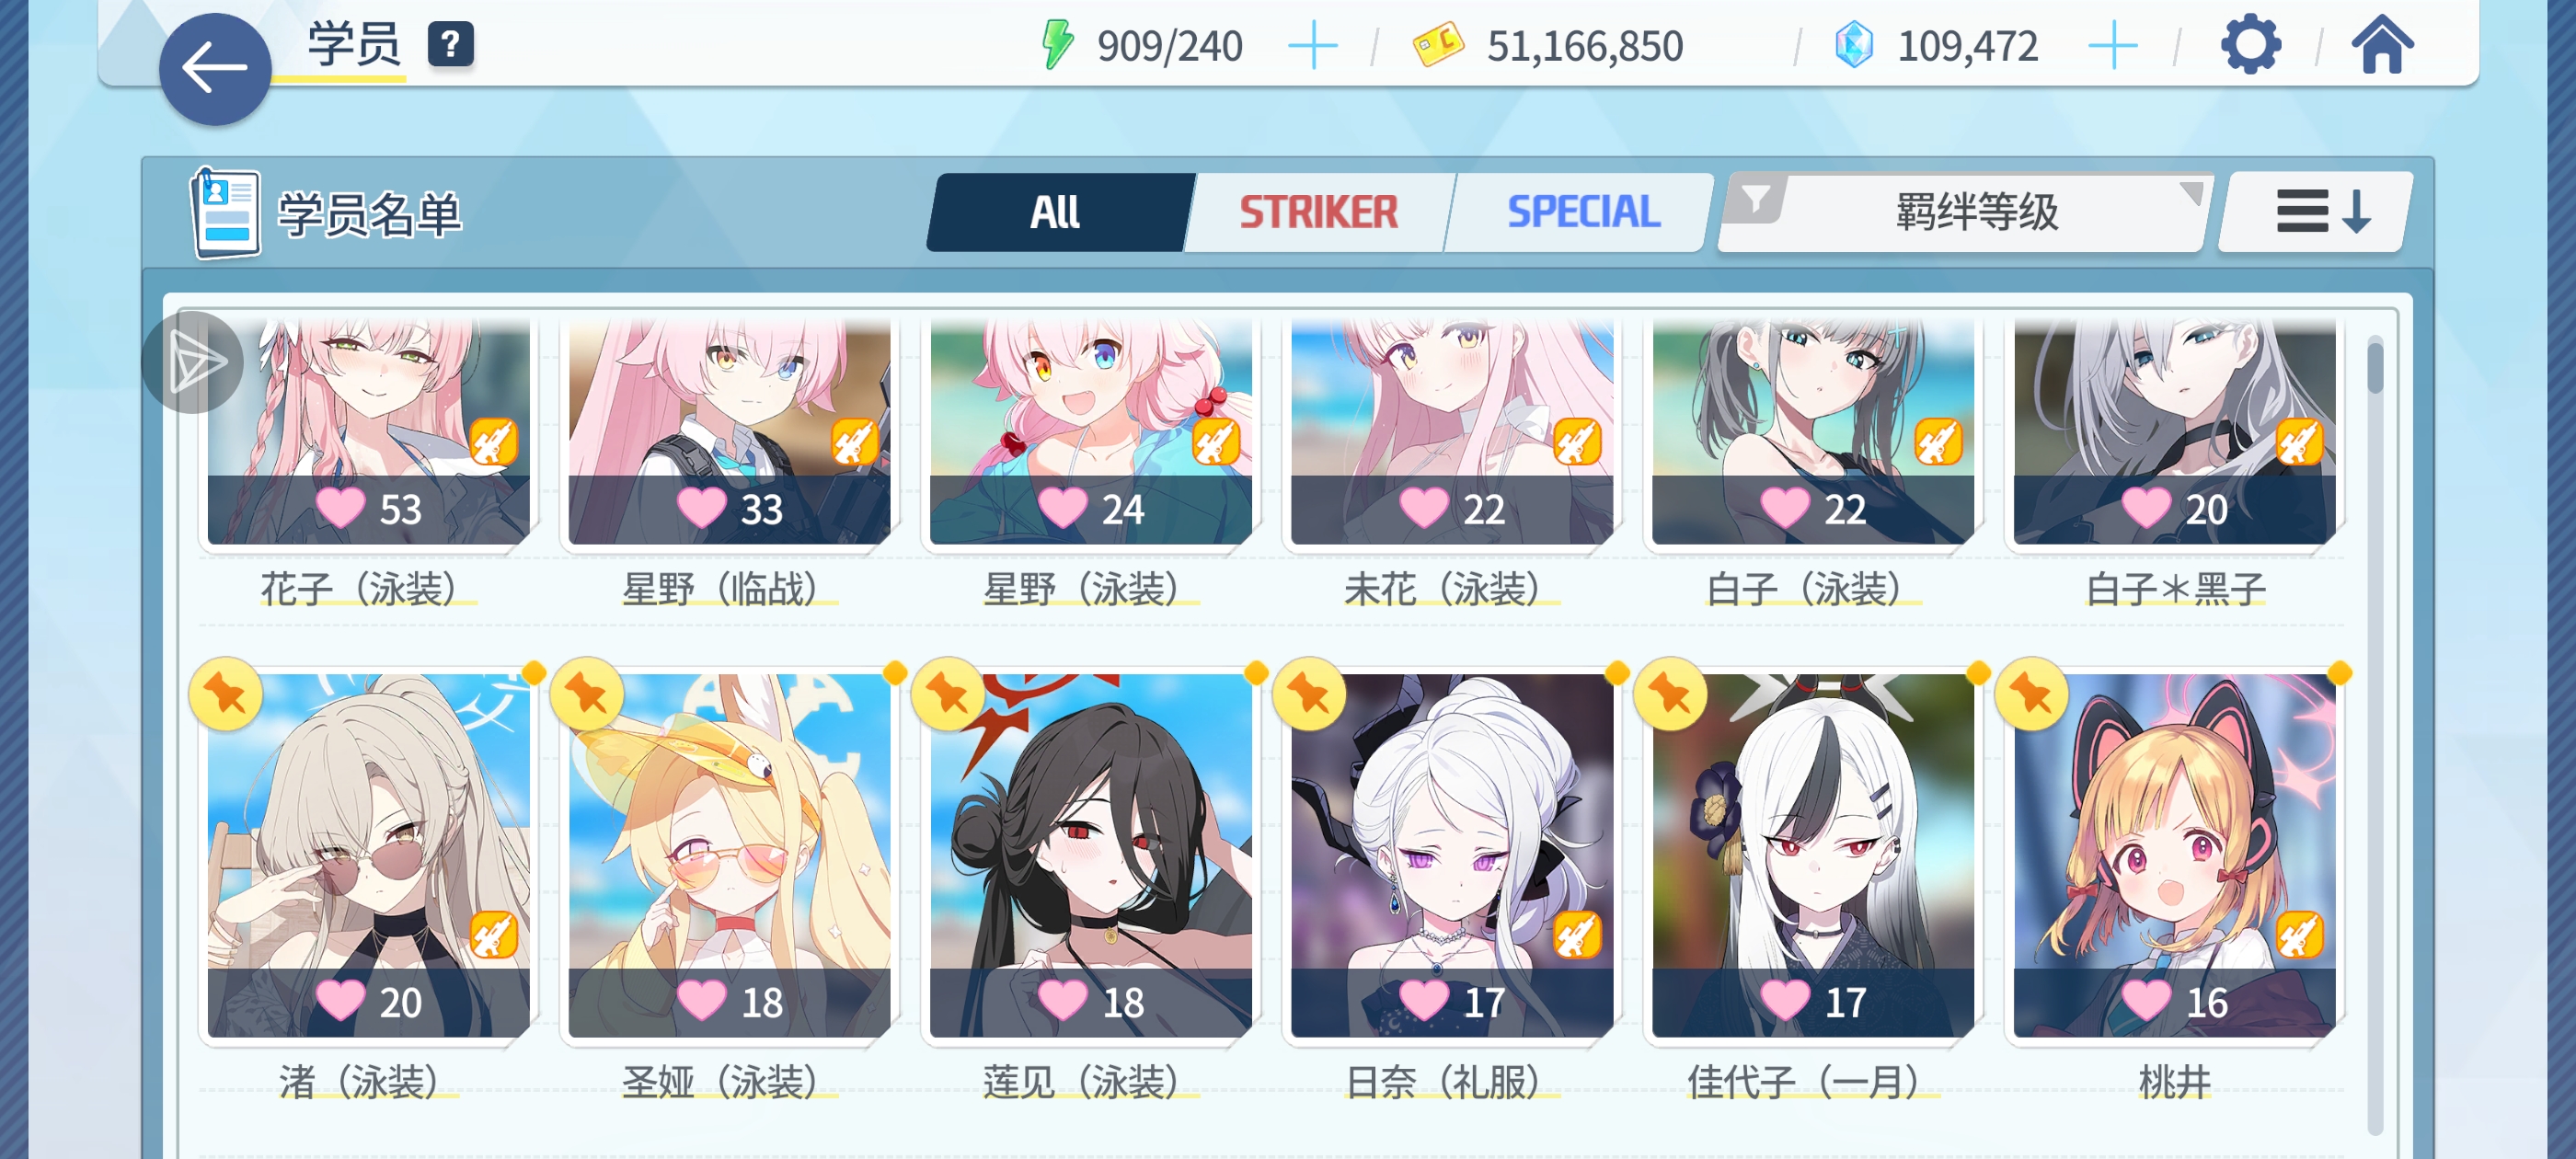Toggle the pin on 渚(泳装) card
This screenshot has width=2576, height=1159.
coord(226,693)
